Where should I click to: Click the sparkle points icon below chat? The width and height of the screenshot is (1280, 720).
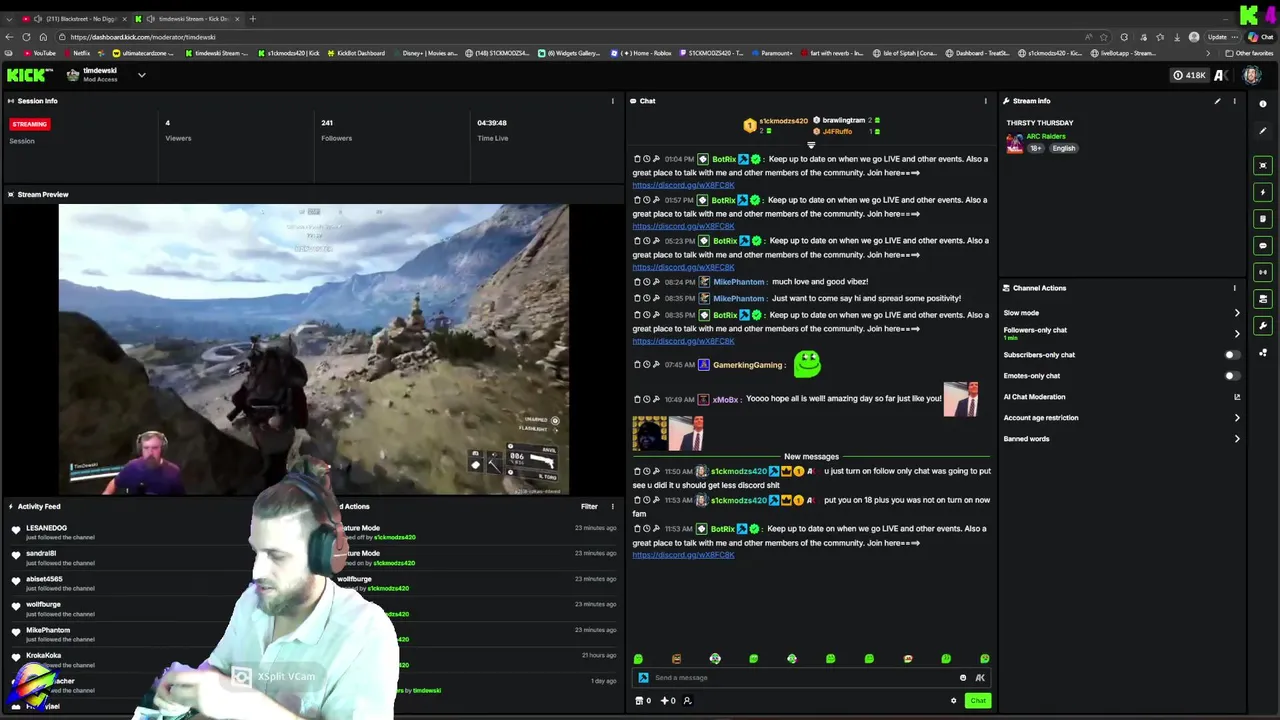coord(664,701)
